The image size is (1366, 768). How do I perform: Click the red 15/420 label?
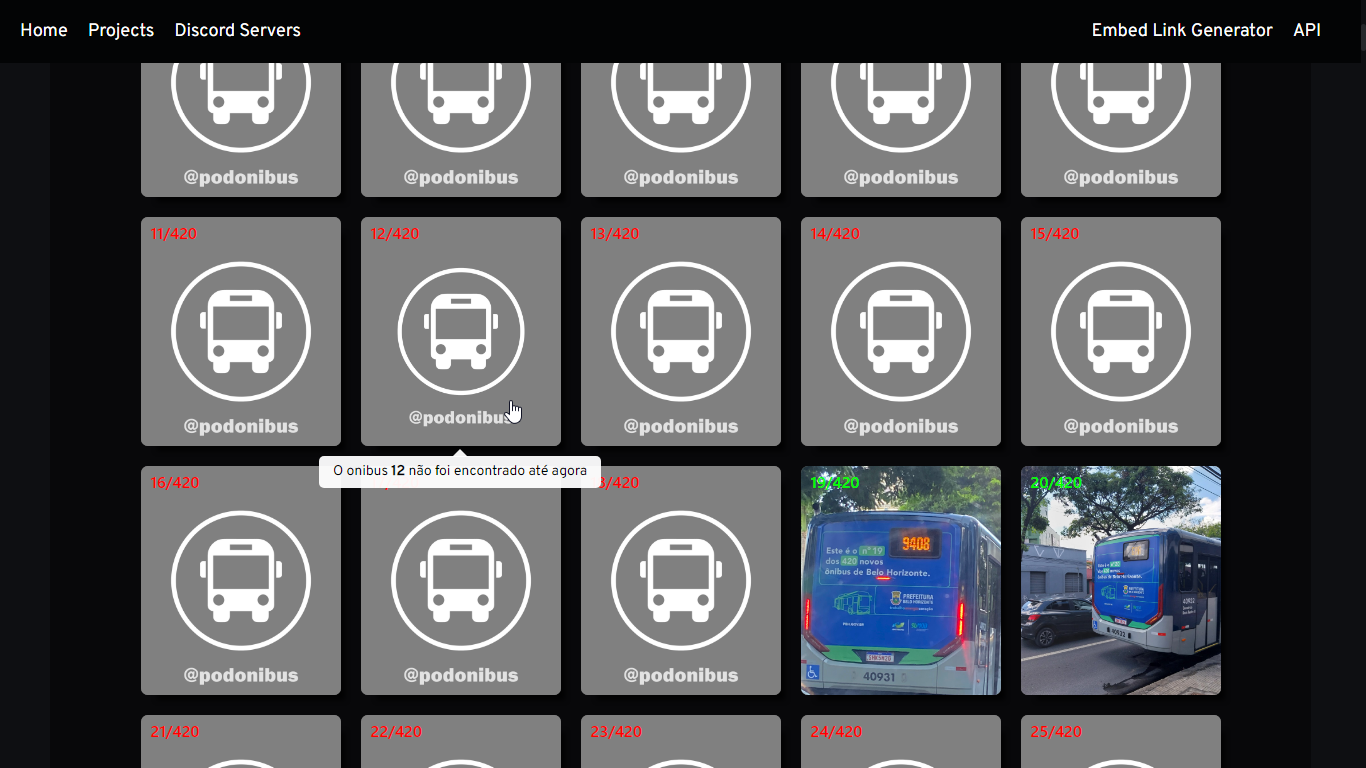[x=1054, y=234]
